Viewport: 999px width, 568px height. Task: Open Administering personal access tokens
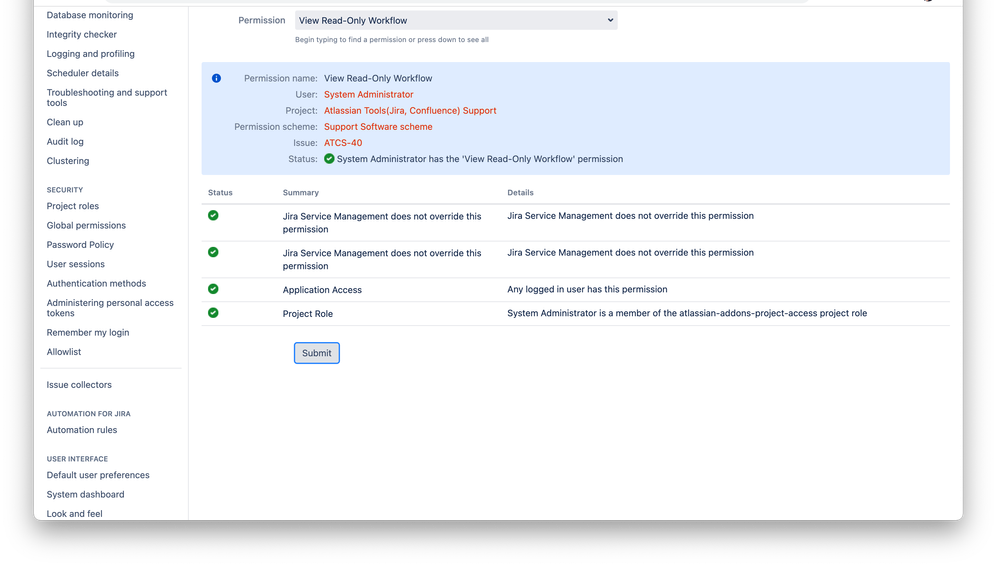click(x=110, y=308)
